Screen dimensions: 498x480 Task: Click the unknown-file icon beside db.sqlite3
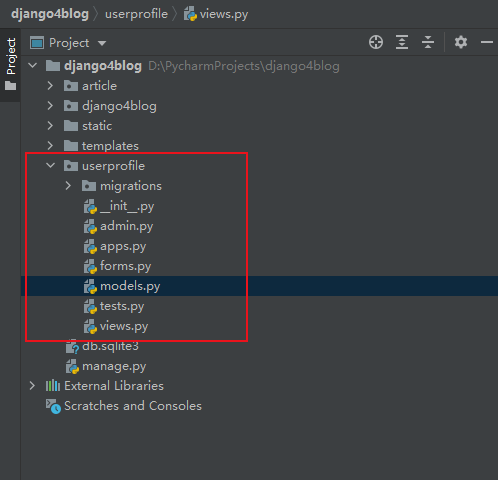pyautogui.click(x=72, y=347)
